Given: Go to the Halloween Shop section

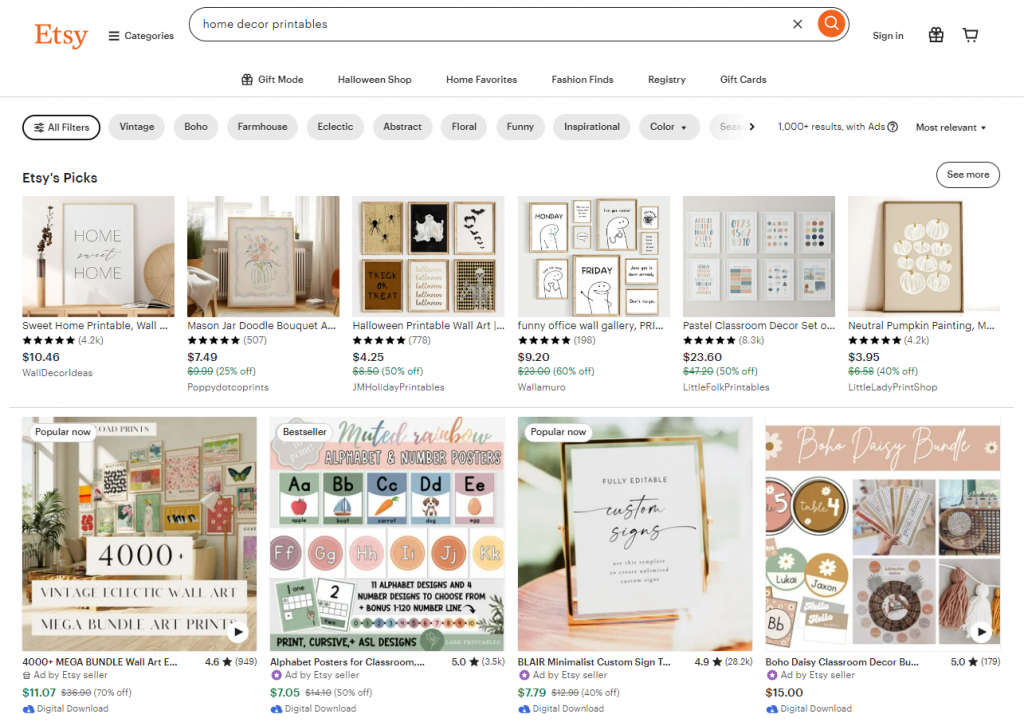Looking at the screenshot, I should click(x=374, y=79).
